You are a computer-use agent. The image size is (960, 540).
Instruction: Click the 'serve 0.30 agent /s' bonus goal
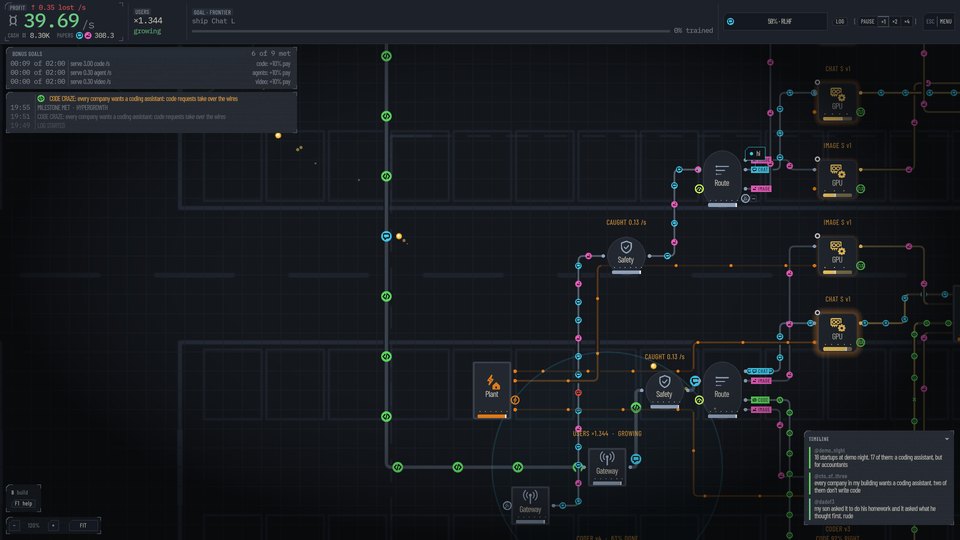[151, 73]
